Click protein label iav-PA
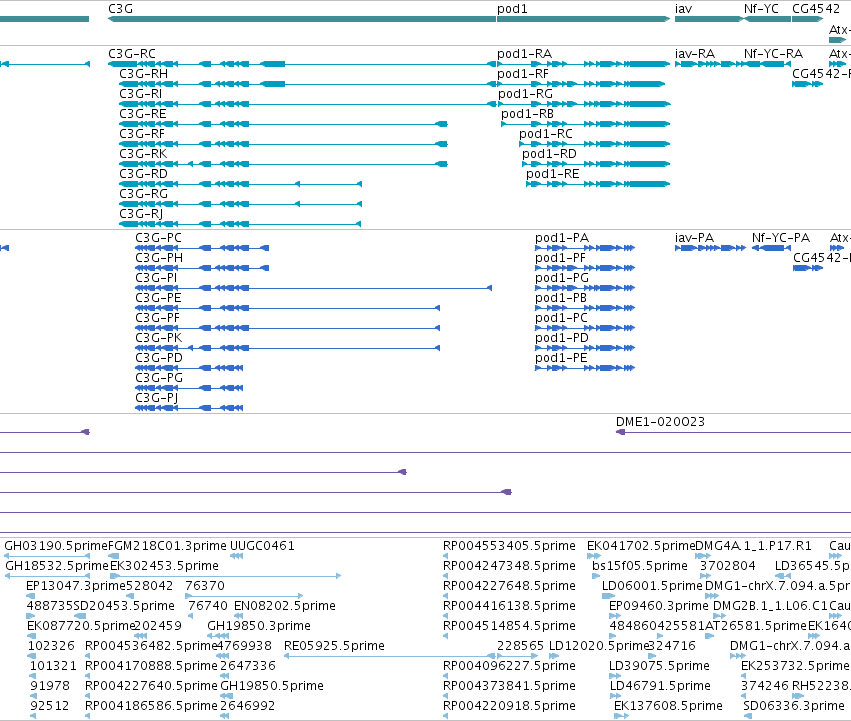The height and width of the screenshot is (721, 851). [694, 238]
